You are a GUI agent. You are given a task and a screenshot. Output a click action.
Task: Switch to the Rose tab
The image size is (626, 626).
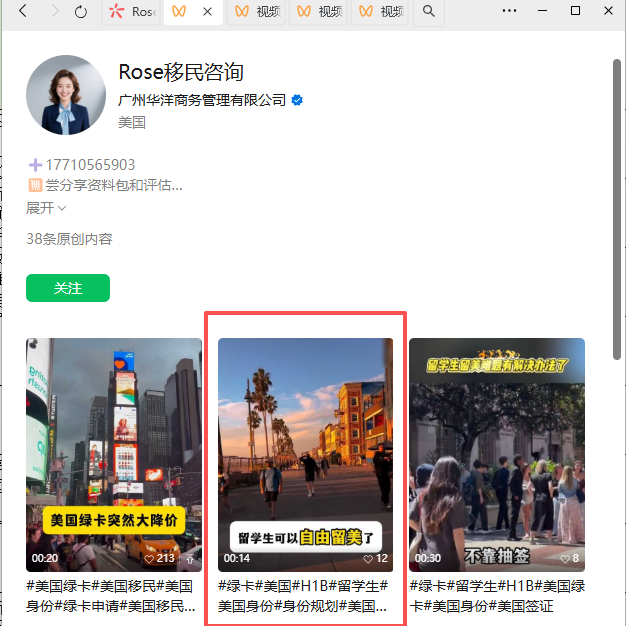tap(131, 12)
